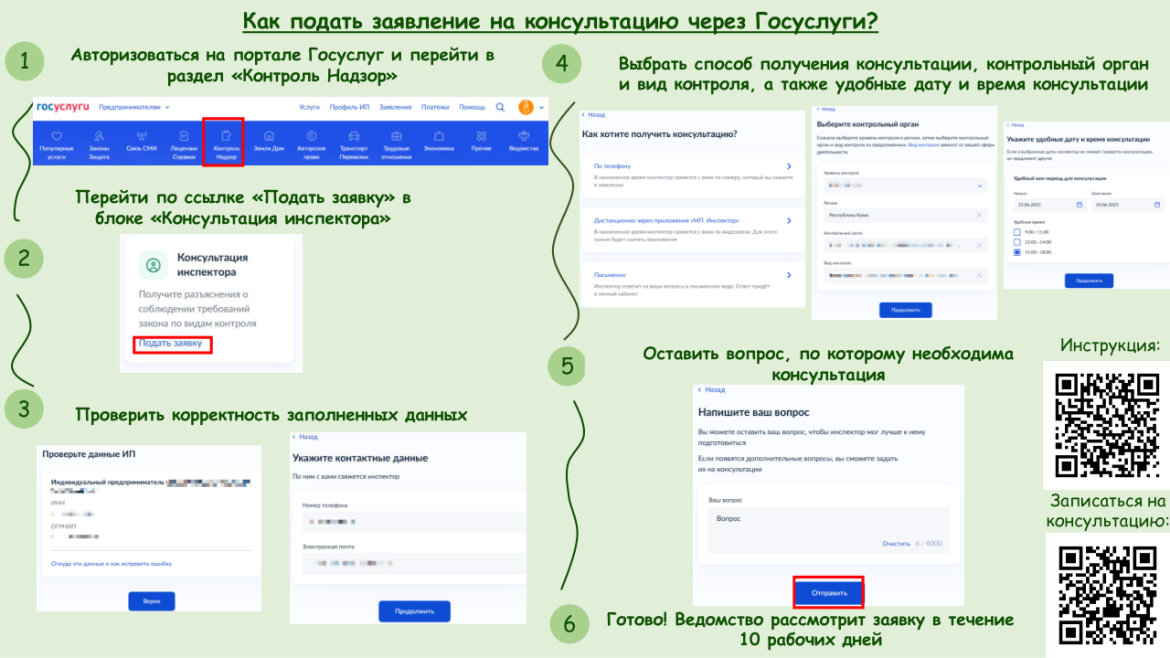The width and height of the screenshot is (1170, 658).
Task: Open the Услуги menu item
Action: tap(309, 107)
